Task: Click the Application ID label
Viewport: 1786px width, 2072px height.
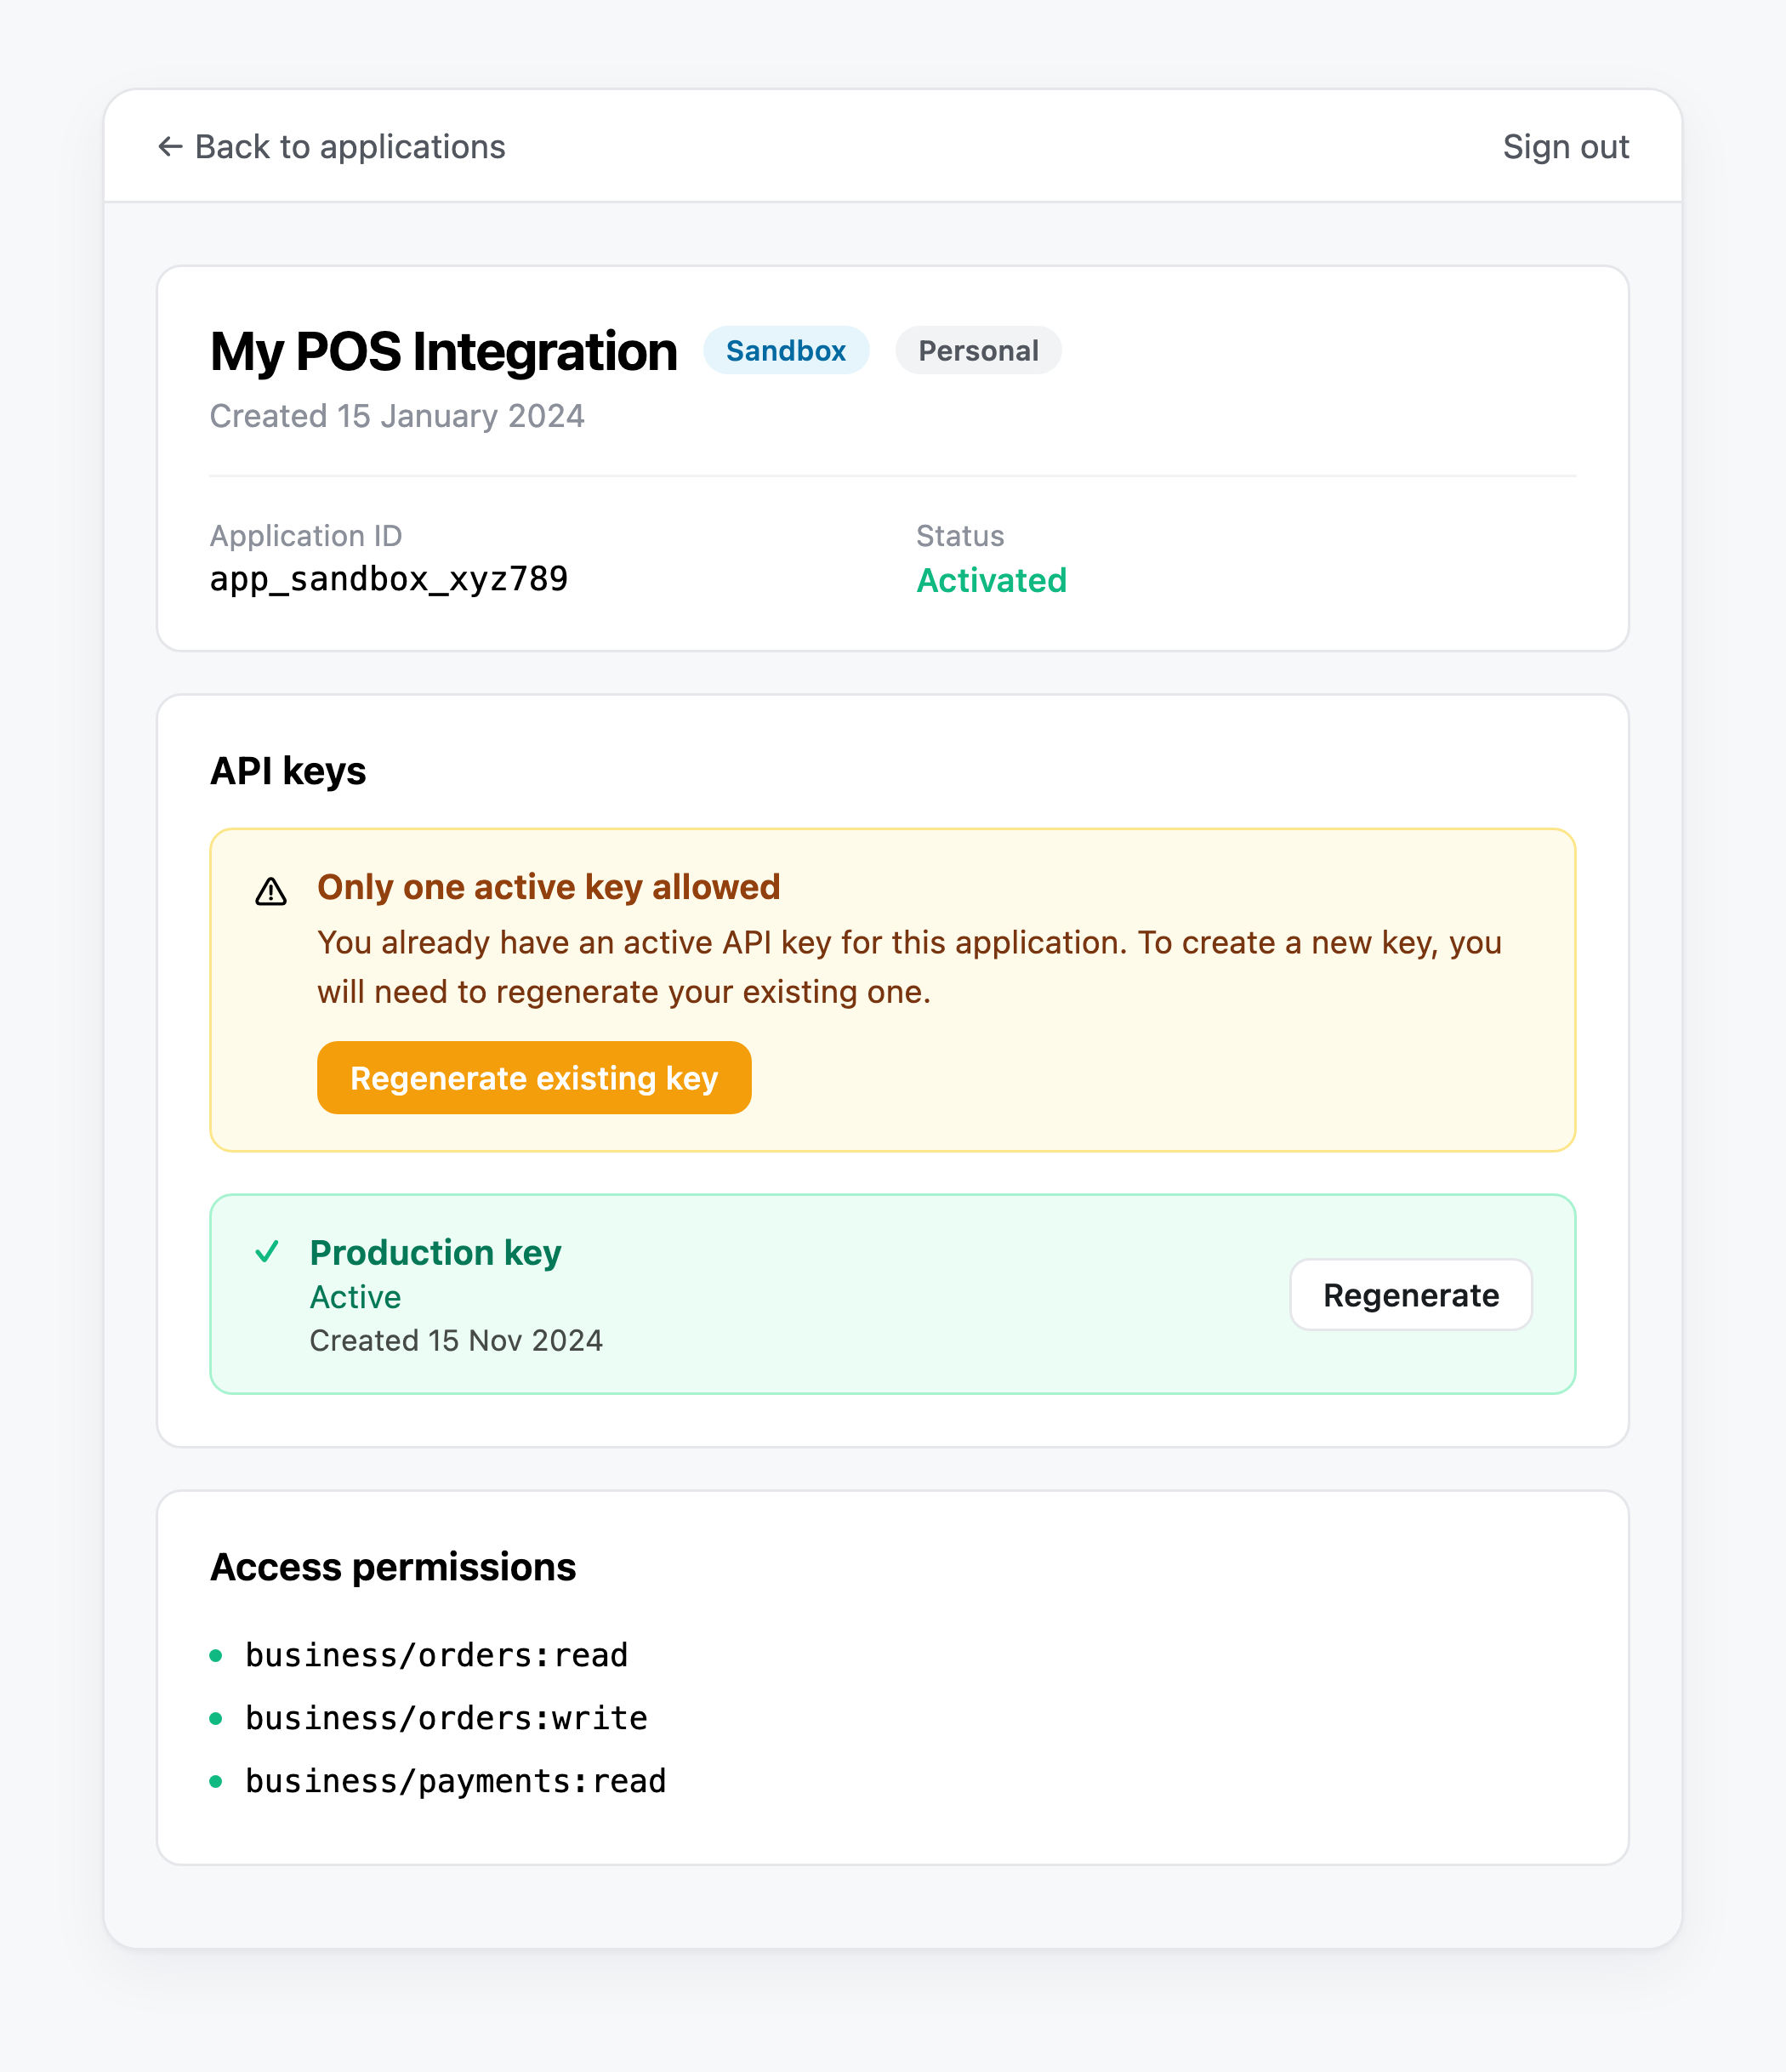Action: (306, 536)
